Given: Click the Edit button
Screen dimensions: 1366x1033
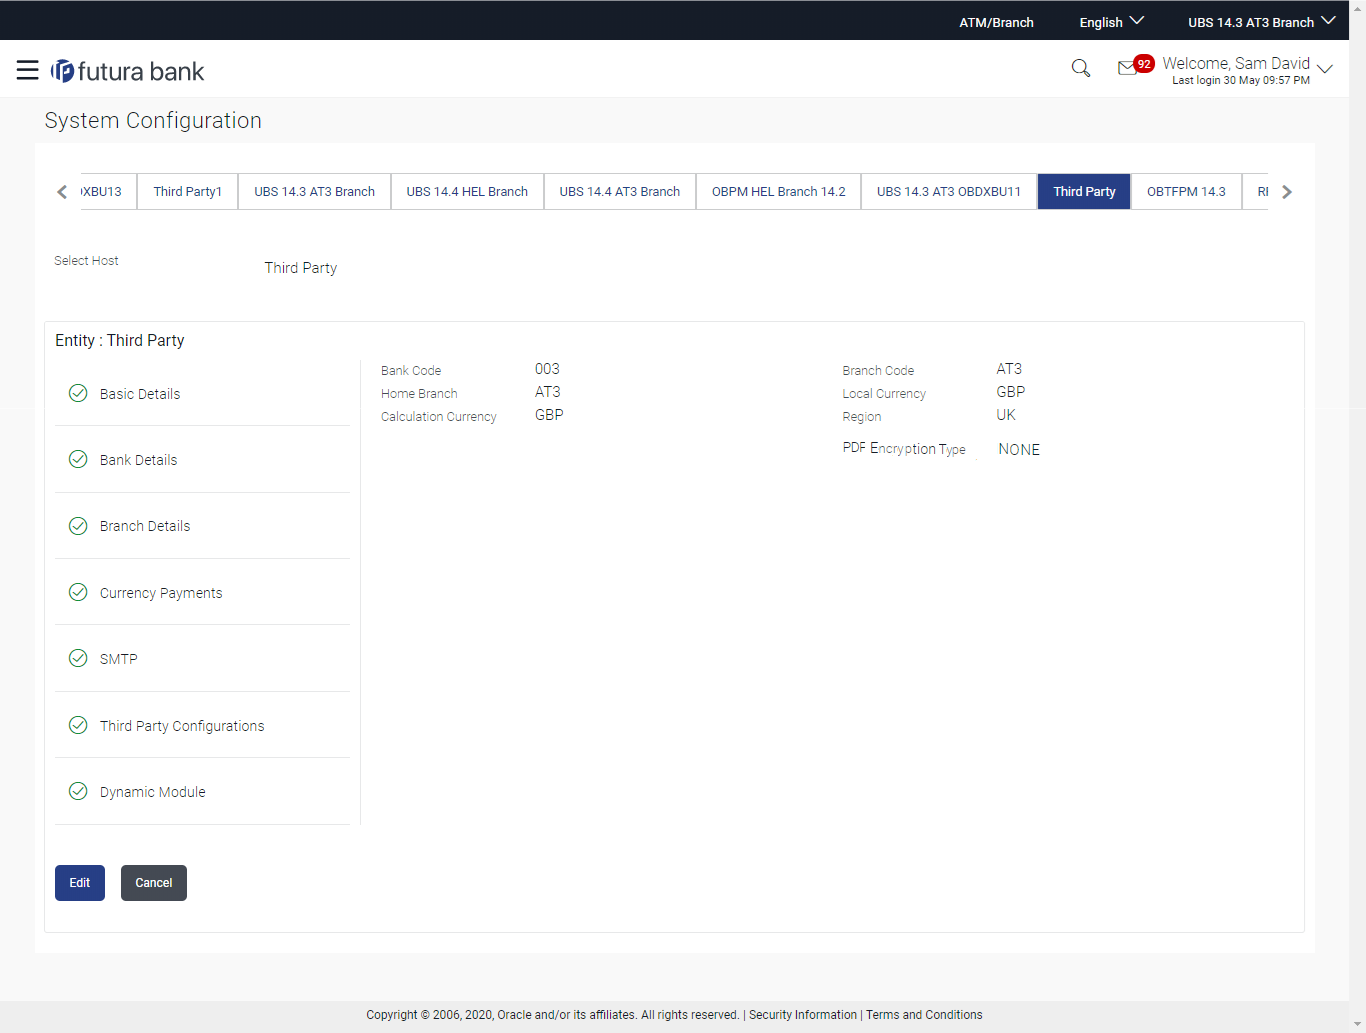Looking at the screenshot, I should (x=80, y=883).
